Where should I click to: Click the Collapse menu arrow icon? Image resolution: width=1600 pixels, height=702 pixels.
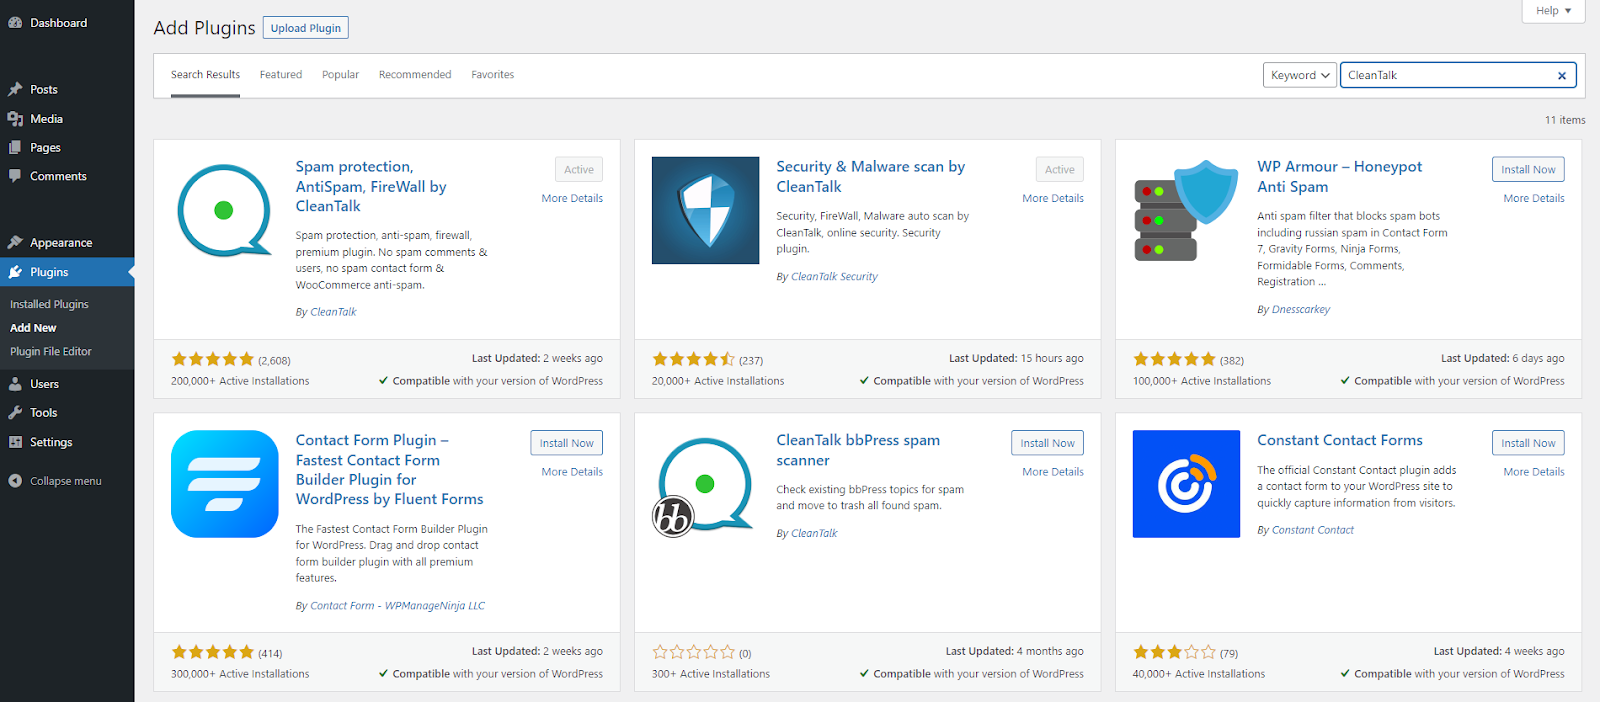pos(15,481)
